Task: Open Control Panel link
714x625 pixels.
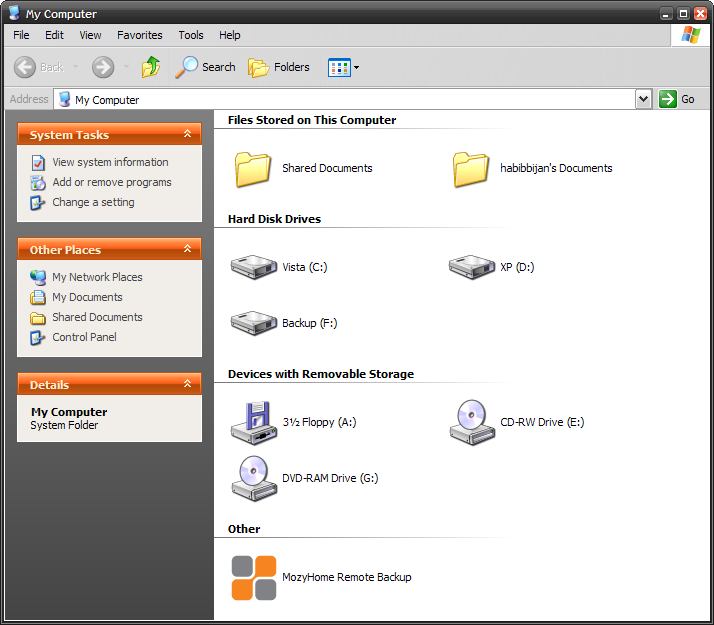Action: (x=84, y=337)
